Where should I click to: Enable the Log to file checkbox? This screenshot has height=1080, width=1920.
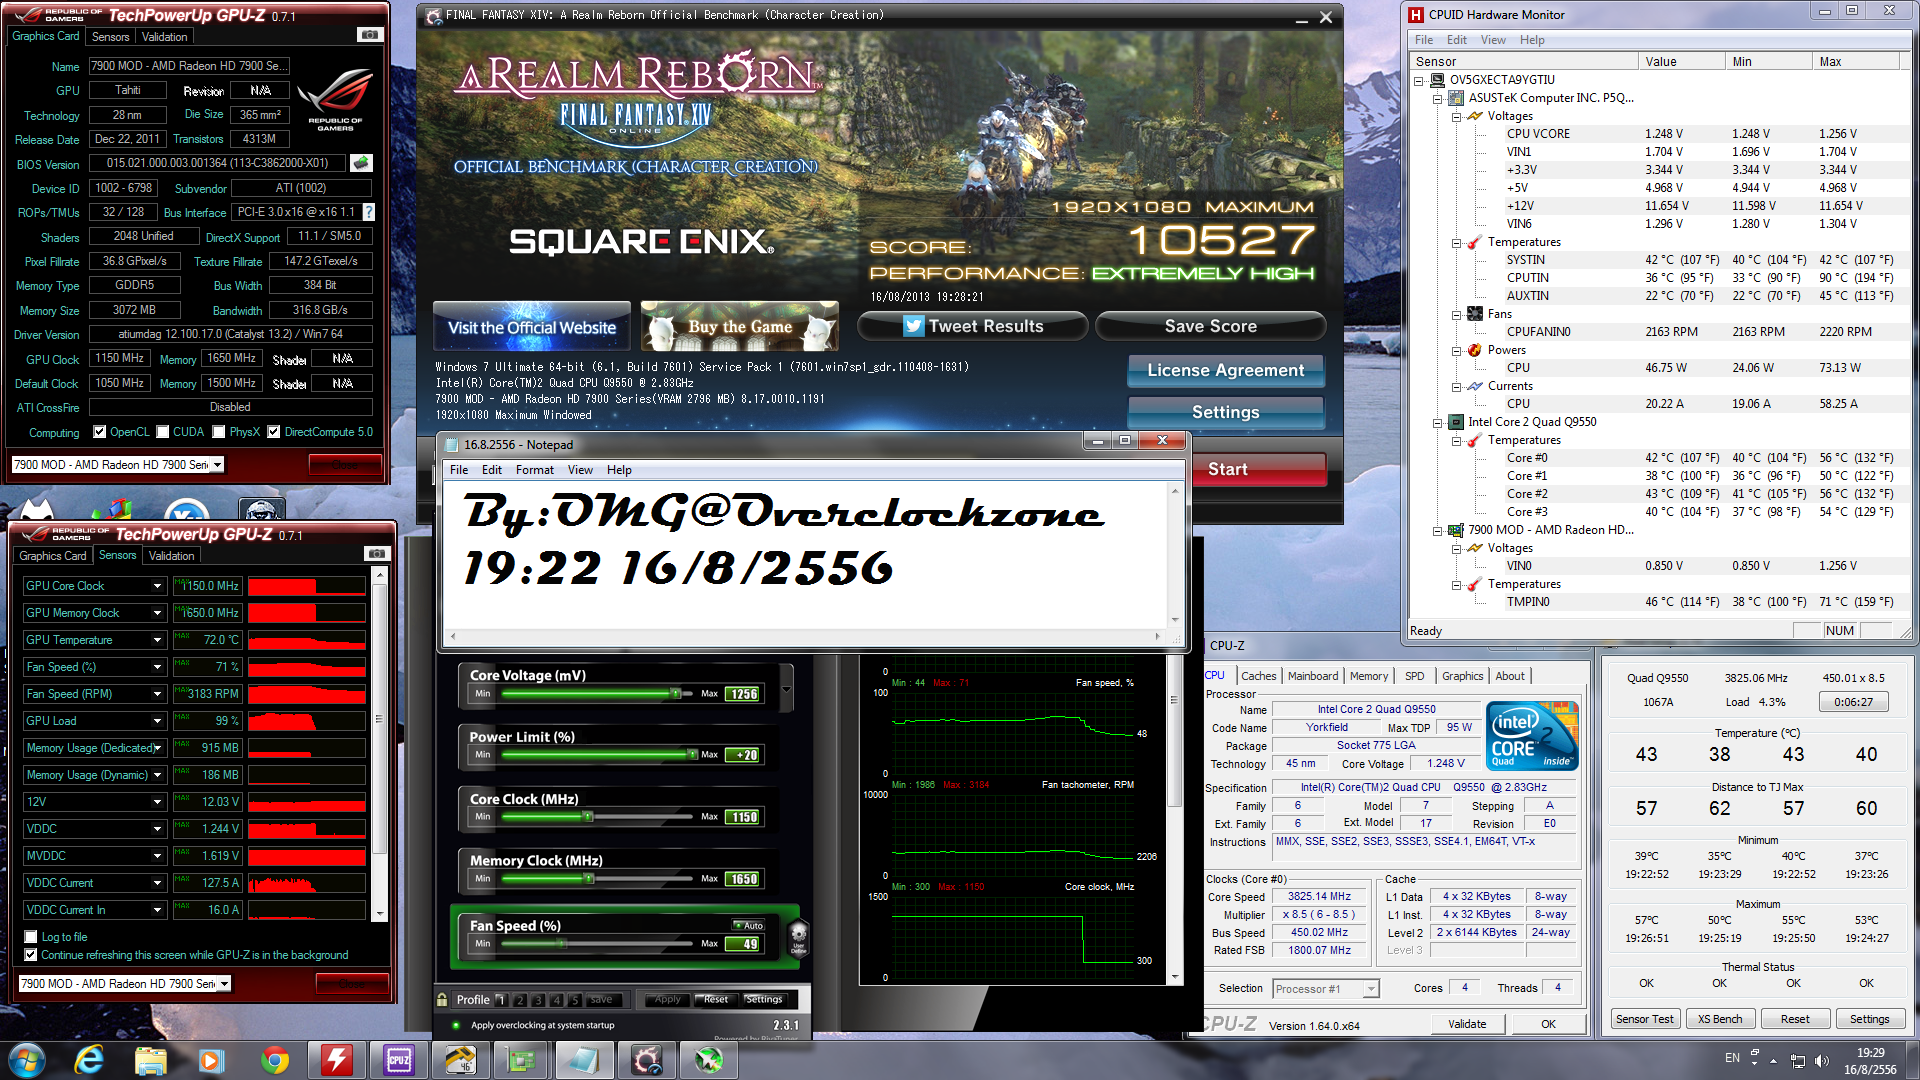(31, 937)
